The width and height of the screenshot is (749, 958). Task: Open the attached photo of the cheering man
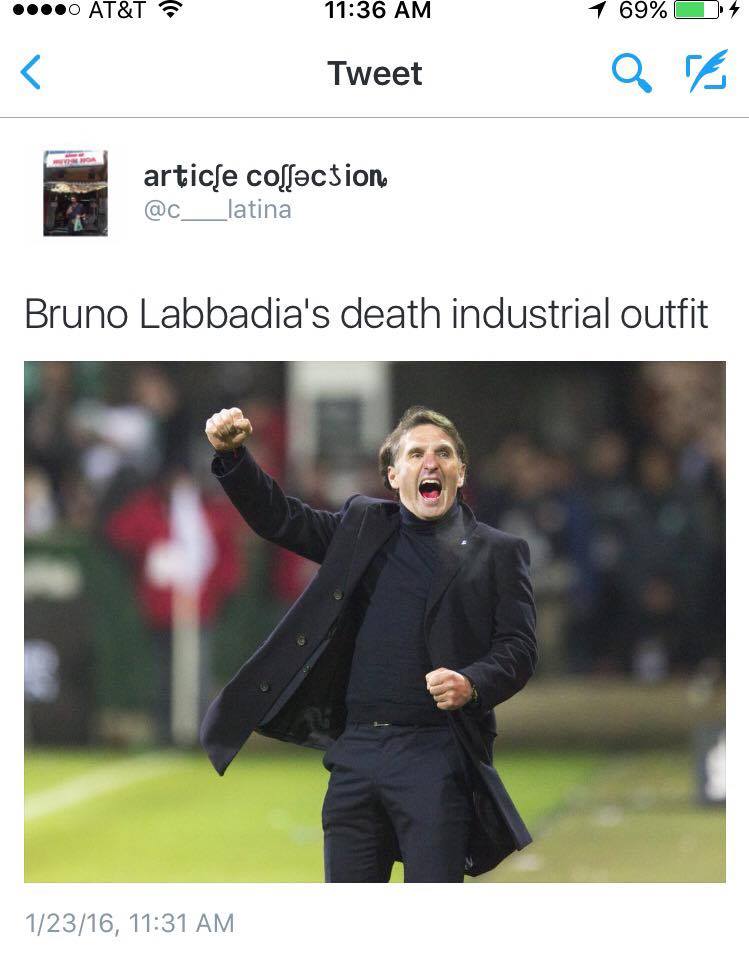374,621
